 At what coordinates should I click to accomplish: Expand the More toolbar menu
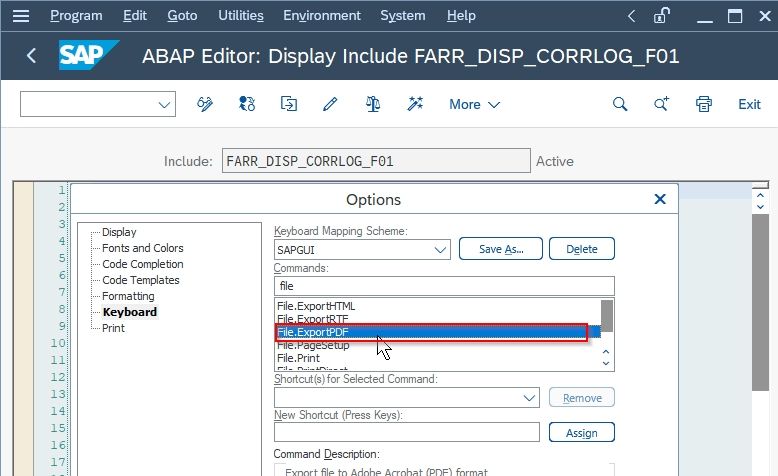pos(474,104)
